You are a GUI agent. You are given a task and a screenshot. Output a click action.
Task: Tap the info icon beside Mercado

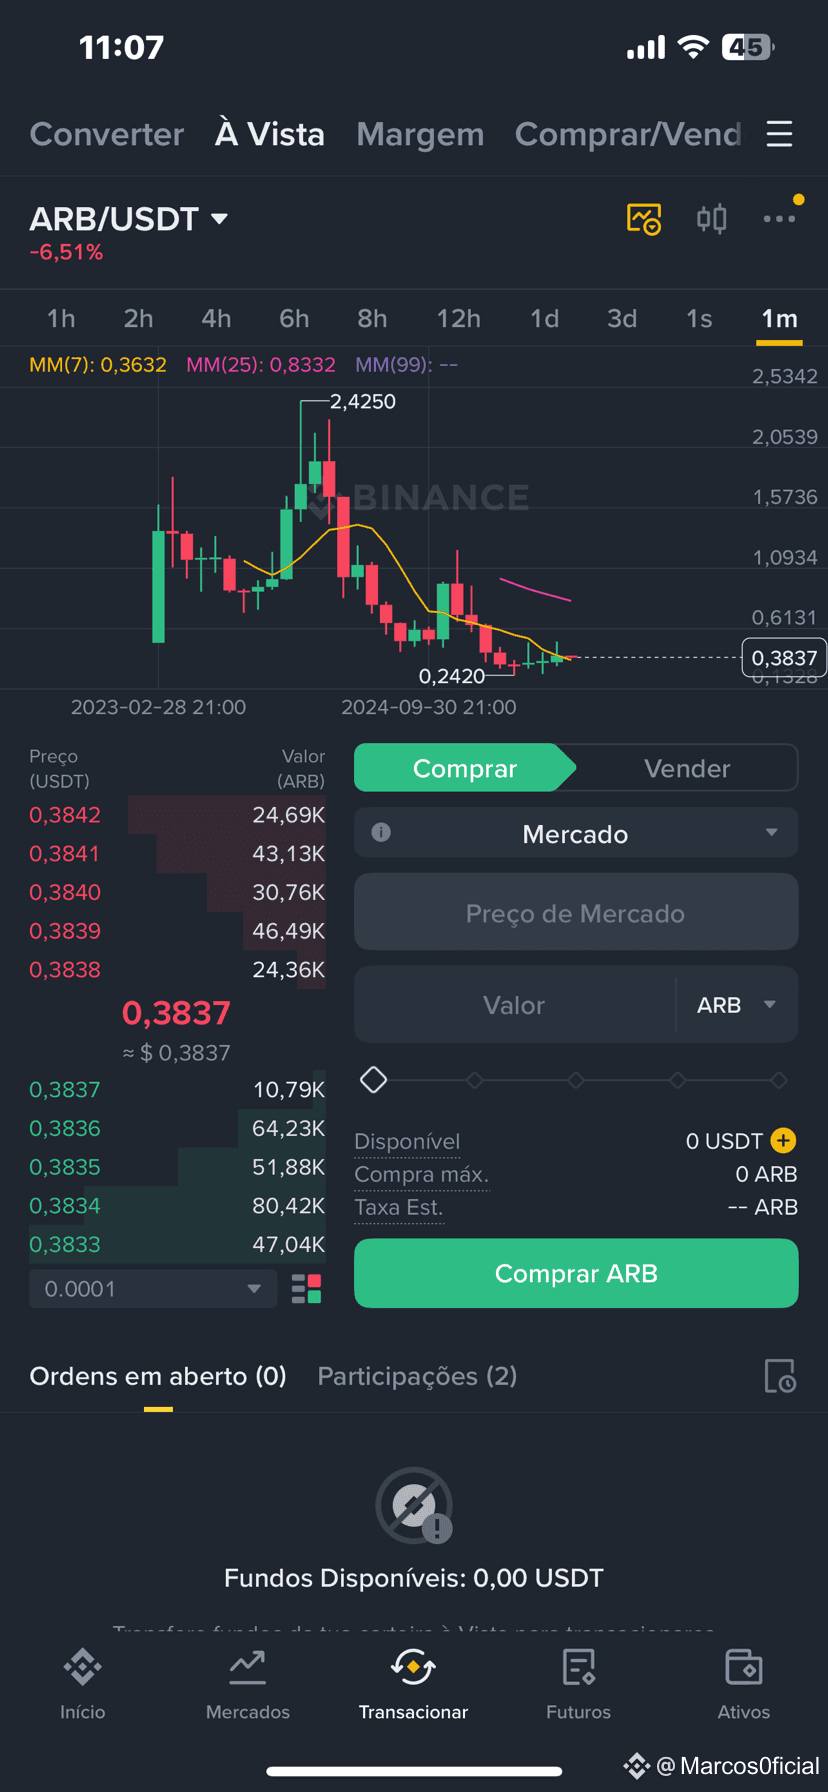point(381,832)
